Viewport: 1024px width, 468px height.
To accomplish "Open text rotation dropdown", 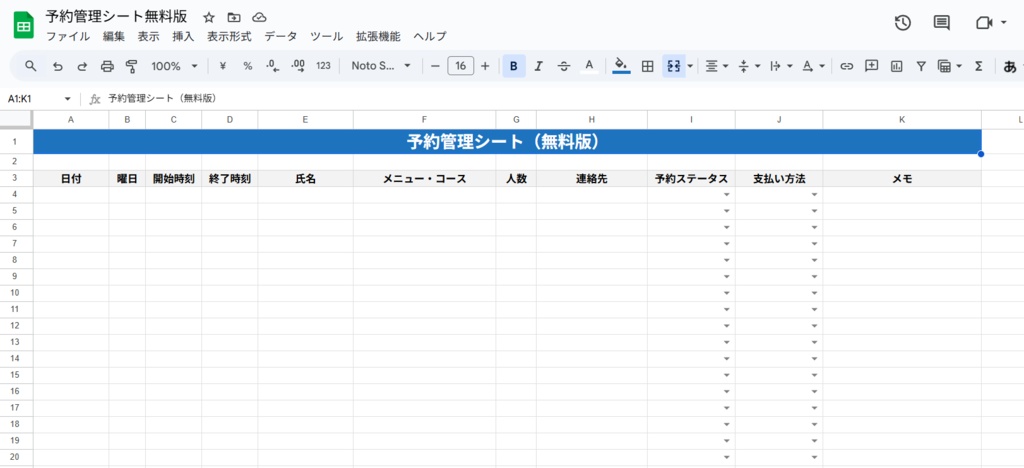I will [814, 66].
